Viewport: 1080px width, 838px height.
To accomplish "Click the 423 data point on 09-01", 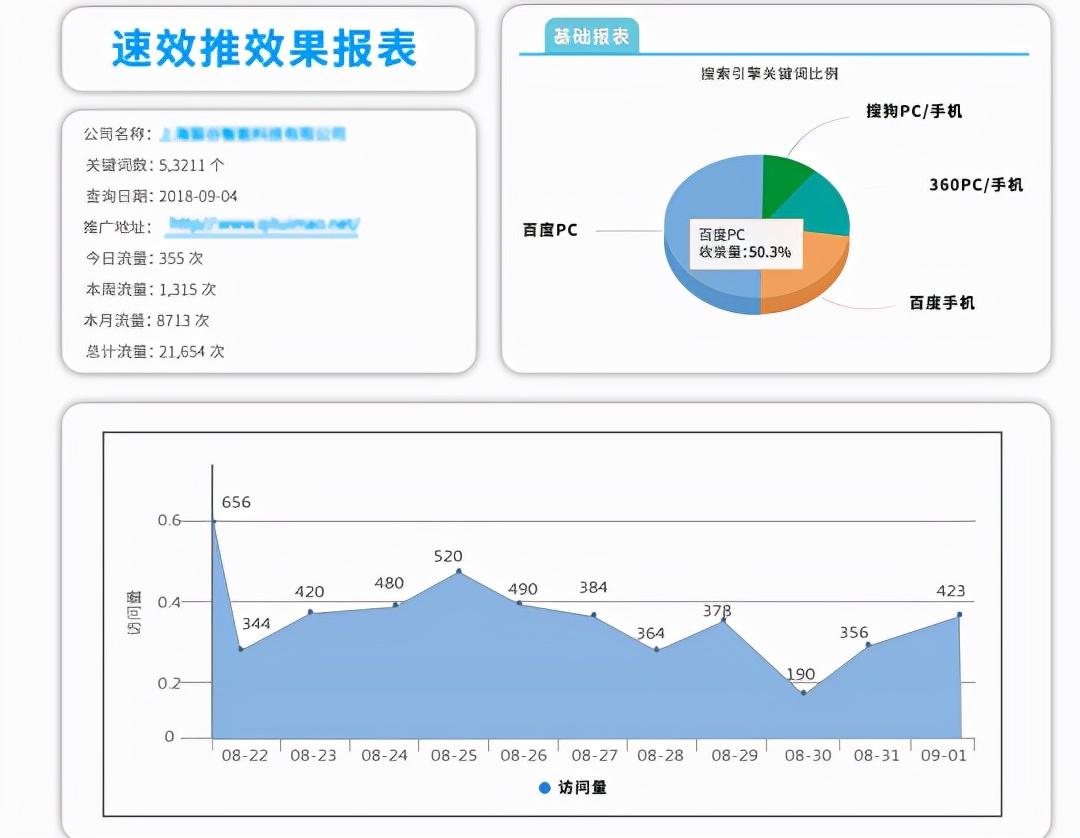I will tap(959, 614).
